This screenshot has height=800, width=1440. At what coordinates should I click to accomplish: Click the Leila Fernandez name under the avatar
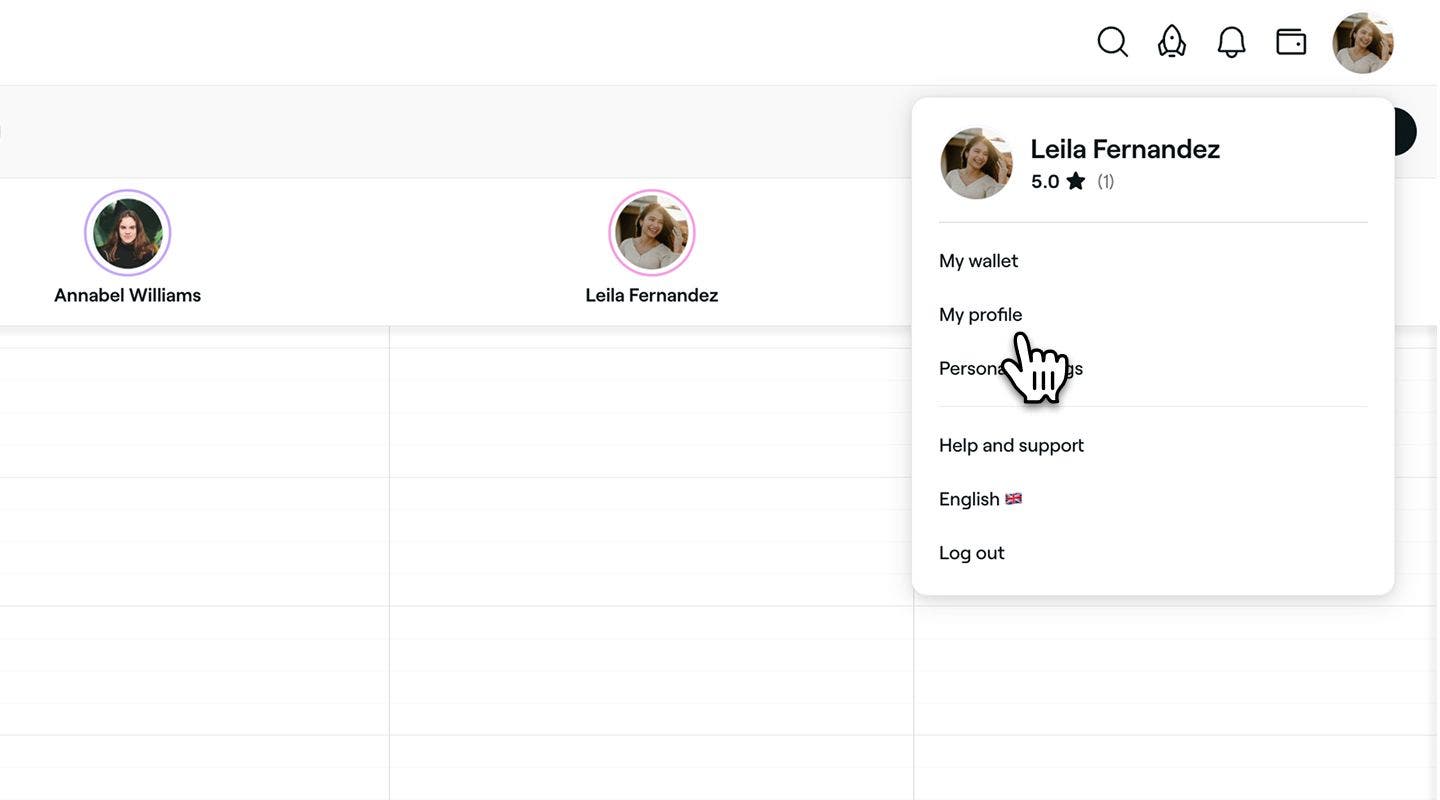pos(652,295)
